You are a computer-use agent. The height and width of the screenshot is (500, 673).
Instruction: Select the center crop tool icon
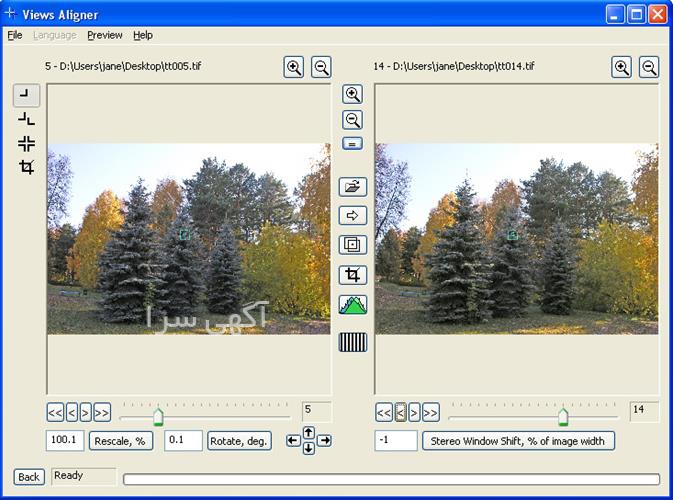click(353, 274)
